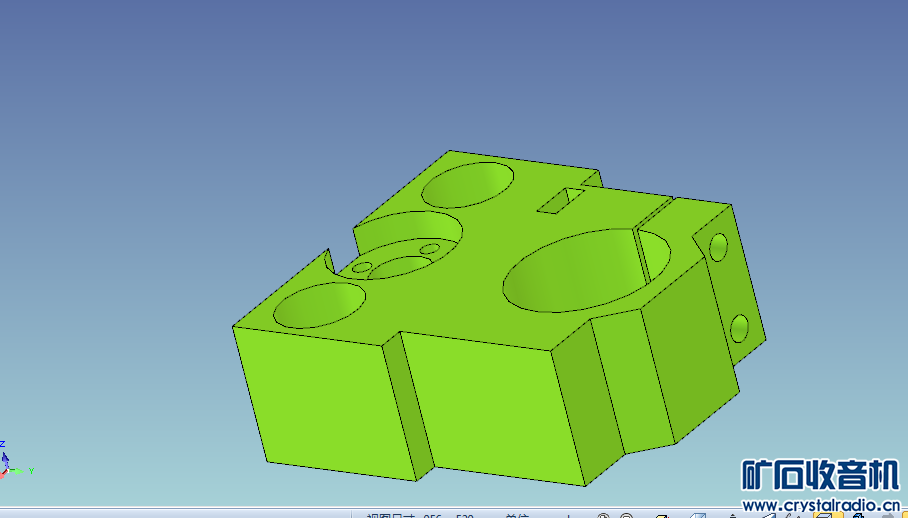Select the lower hole on the right end plate
Screen dimensions: 908x518
739,329
